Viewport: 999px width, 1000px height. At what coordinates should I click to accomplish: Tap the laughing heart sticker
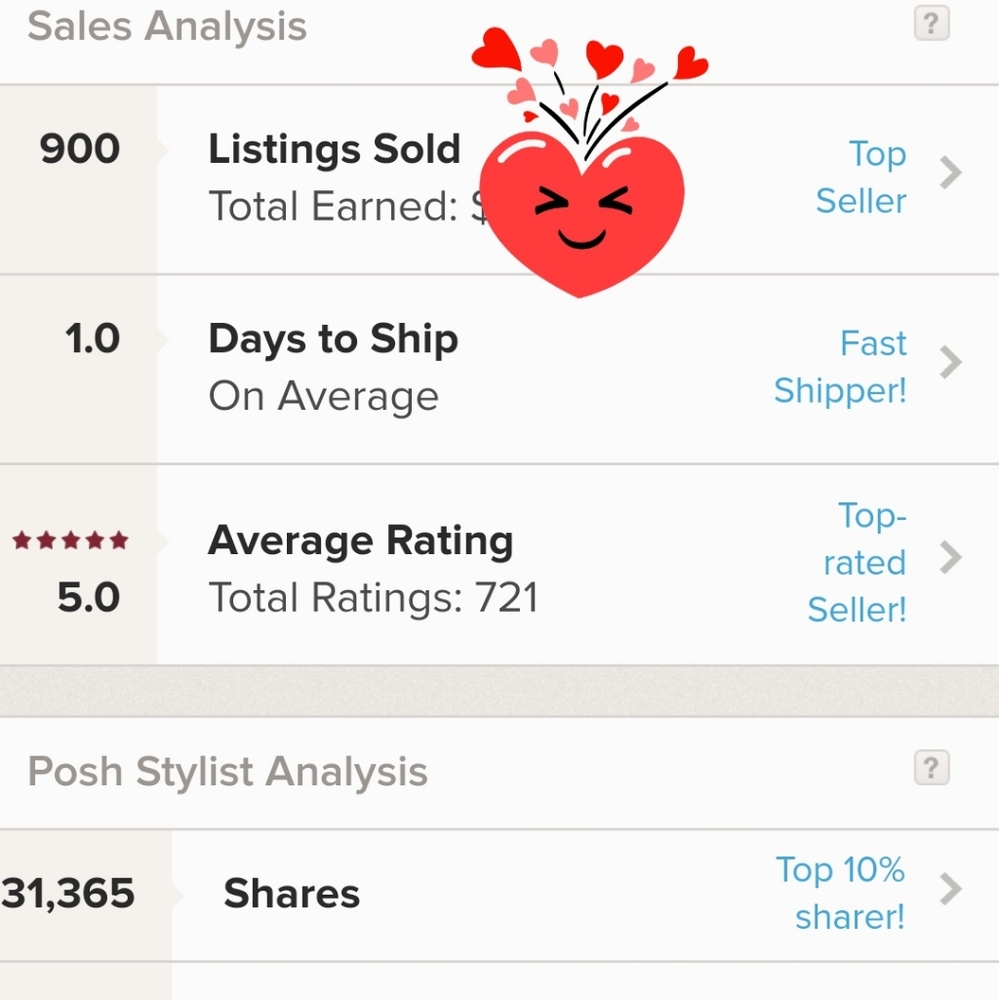tap(586, 163)
